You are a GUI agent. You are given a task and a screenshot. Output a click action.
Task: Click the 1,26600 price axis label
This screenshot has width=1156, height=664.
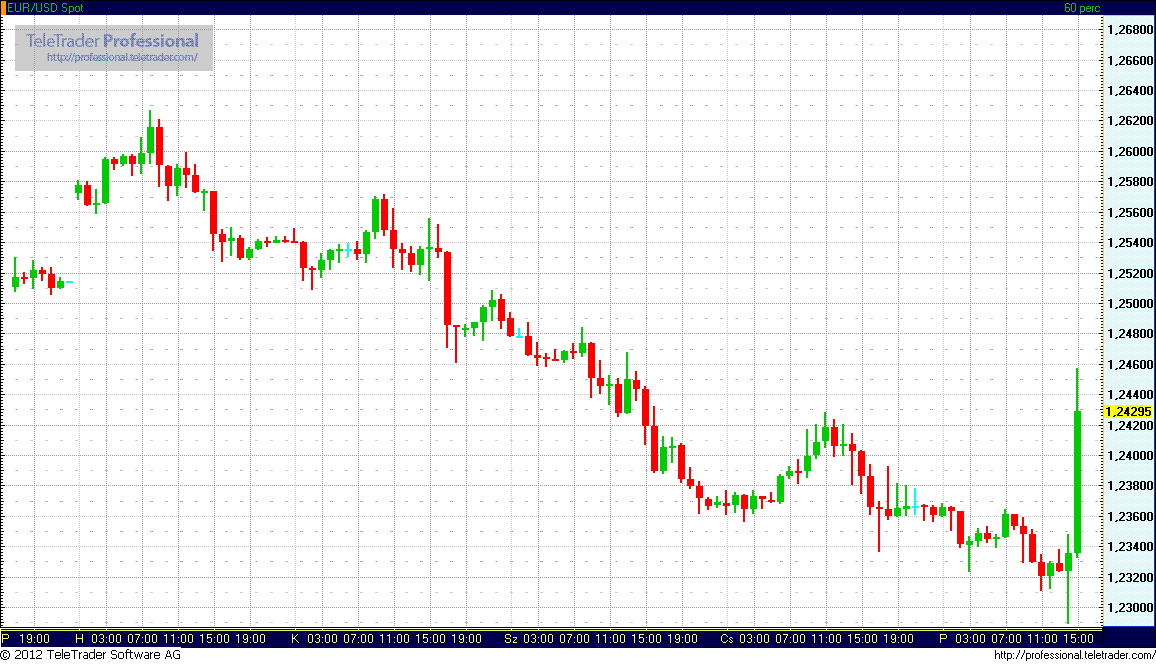[x=1129, y=60]
